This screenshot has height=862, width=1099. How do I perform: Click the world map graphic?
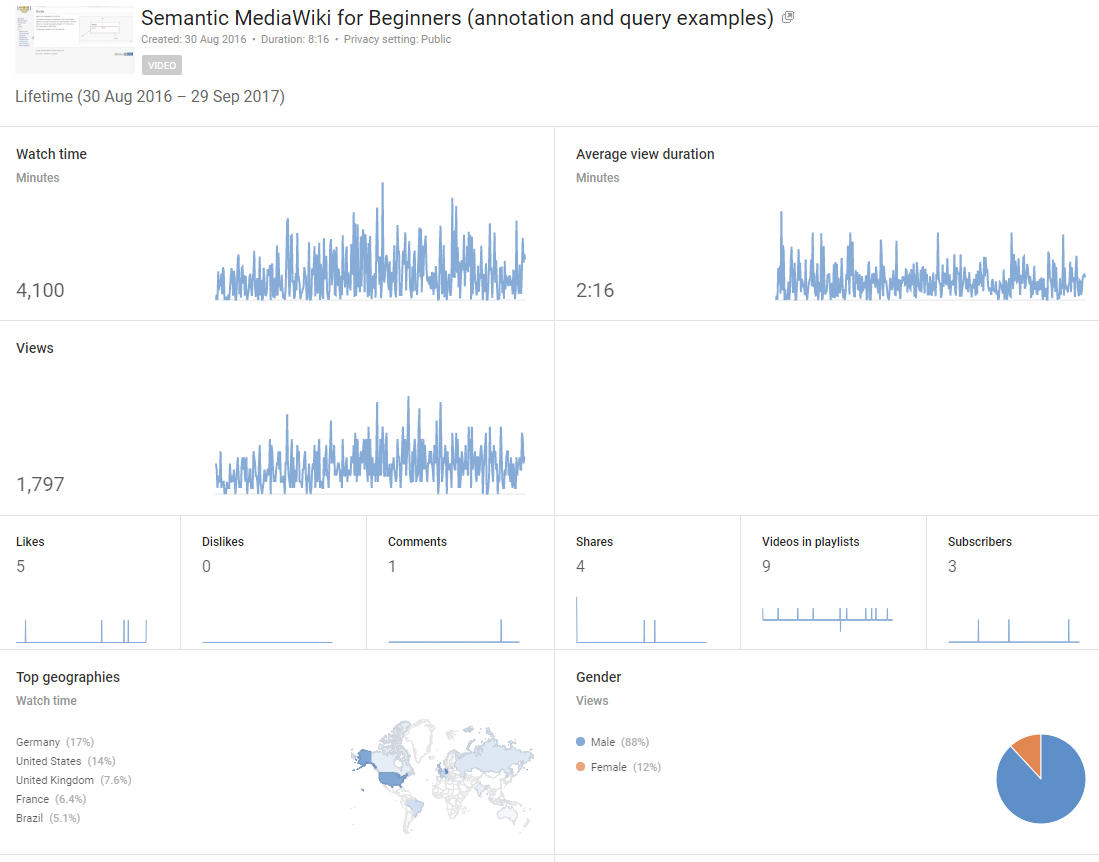coord(442,777)
